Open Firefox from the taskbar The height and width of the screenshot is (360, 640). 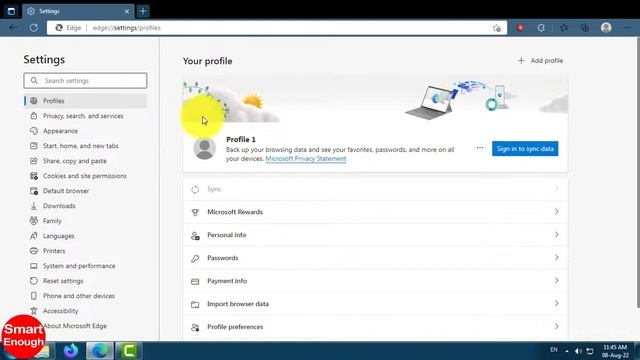[71, 351]
